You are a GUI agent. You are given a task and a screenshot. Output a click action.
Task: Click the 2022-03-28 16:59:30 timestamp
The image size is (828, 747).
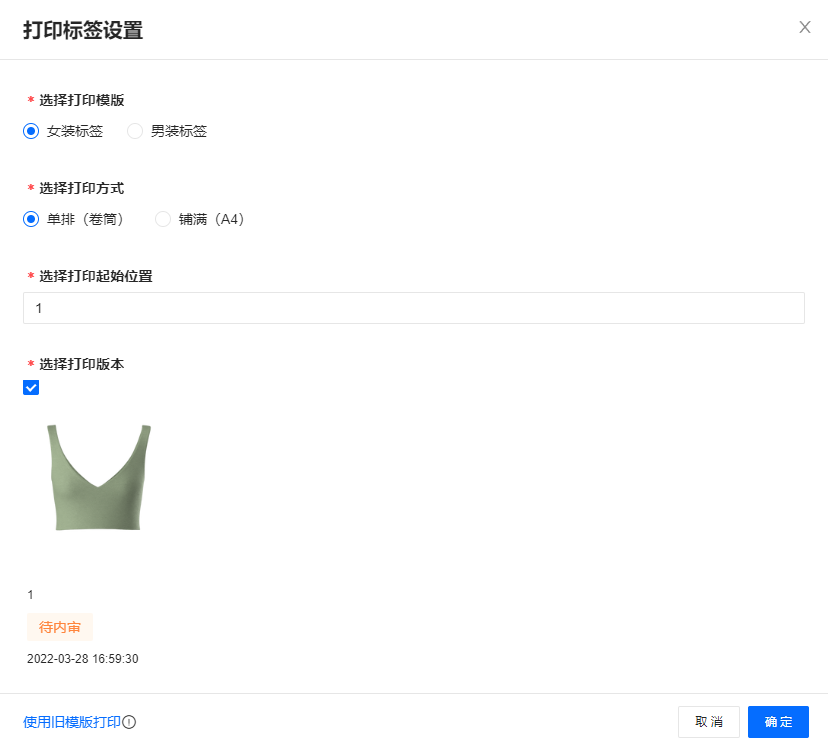click(x=82, y=659)
